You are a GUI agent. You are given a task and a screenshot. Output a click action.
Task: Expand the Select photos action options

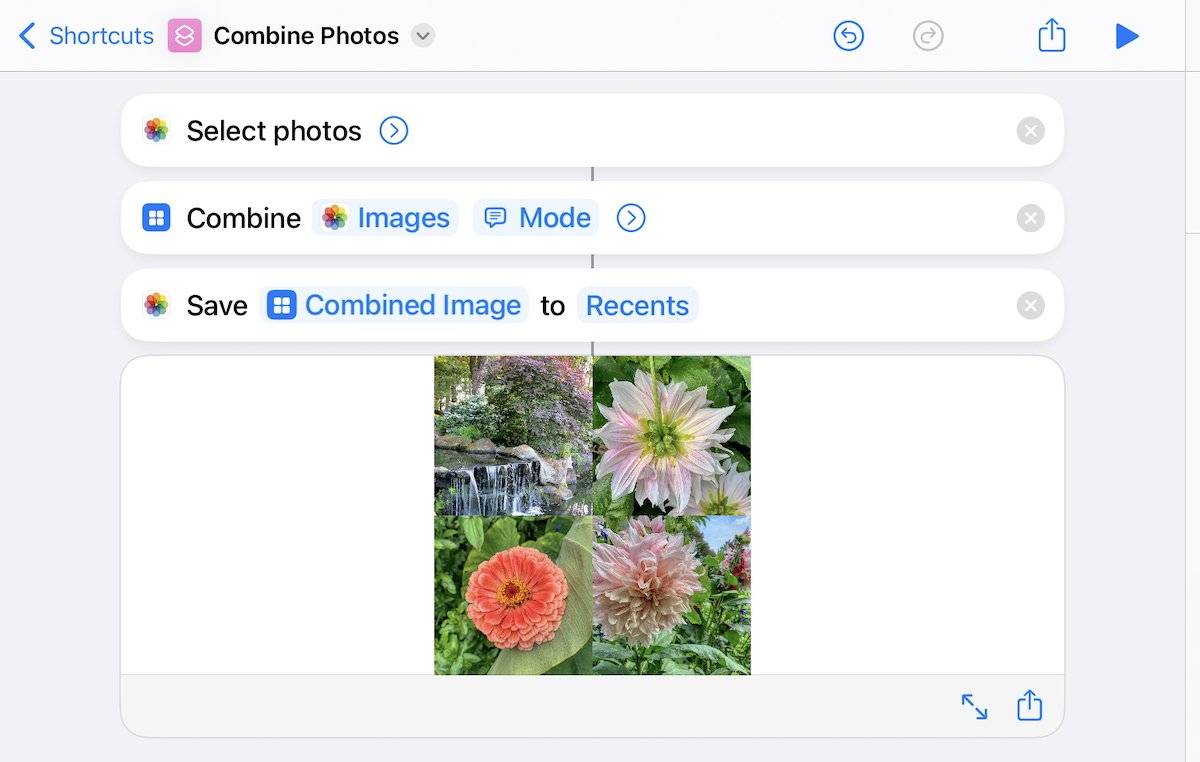pos(394,131)
